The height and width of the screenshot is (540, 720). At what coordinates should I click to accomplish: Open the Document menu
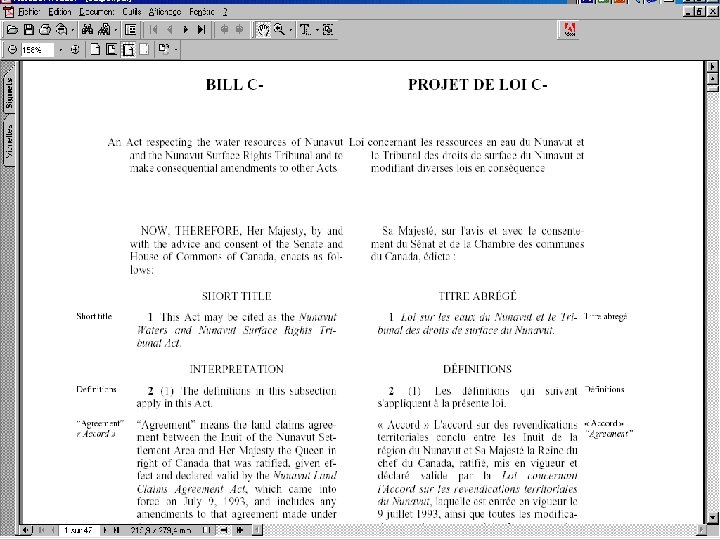coord(96,11)
